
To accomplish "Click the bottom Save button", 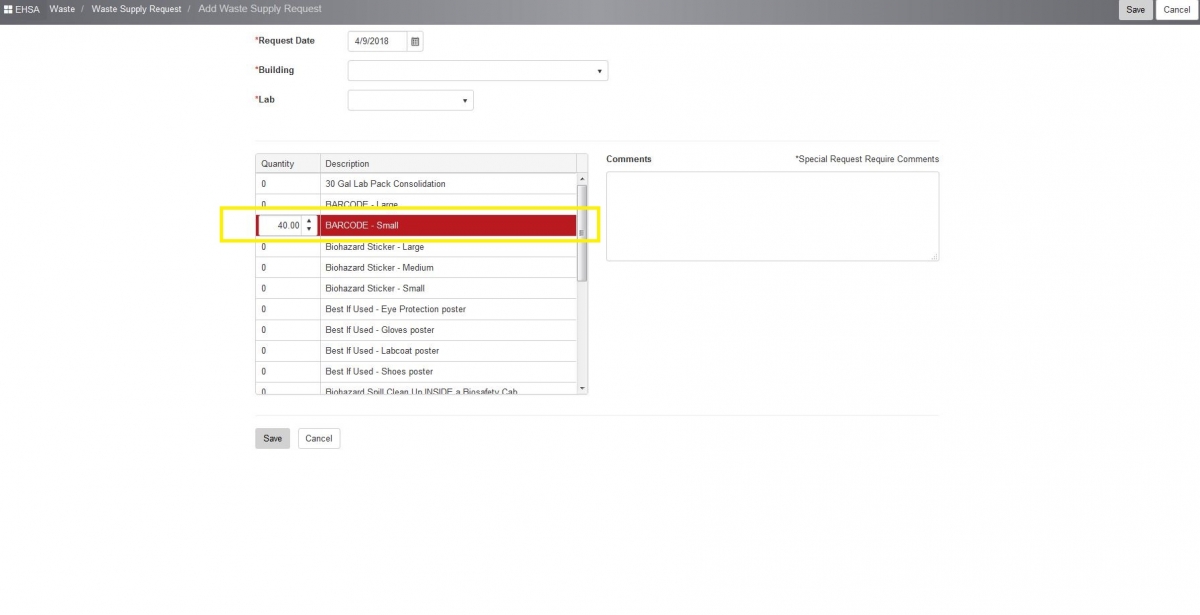I will click(x=272, y=438).
